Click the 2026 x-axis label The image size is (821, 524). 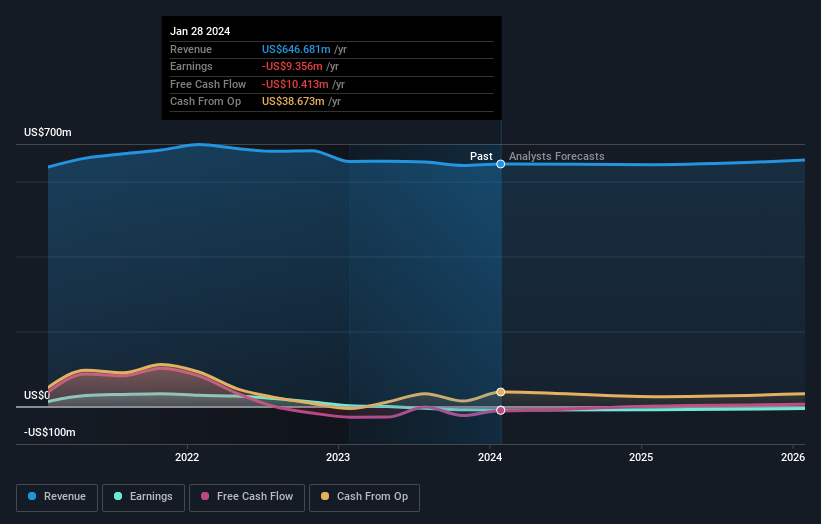[793, 458]
